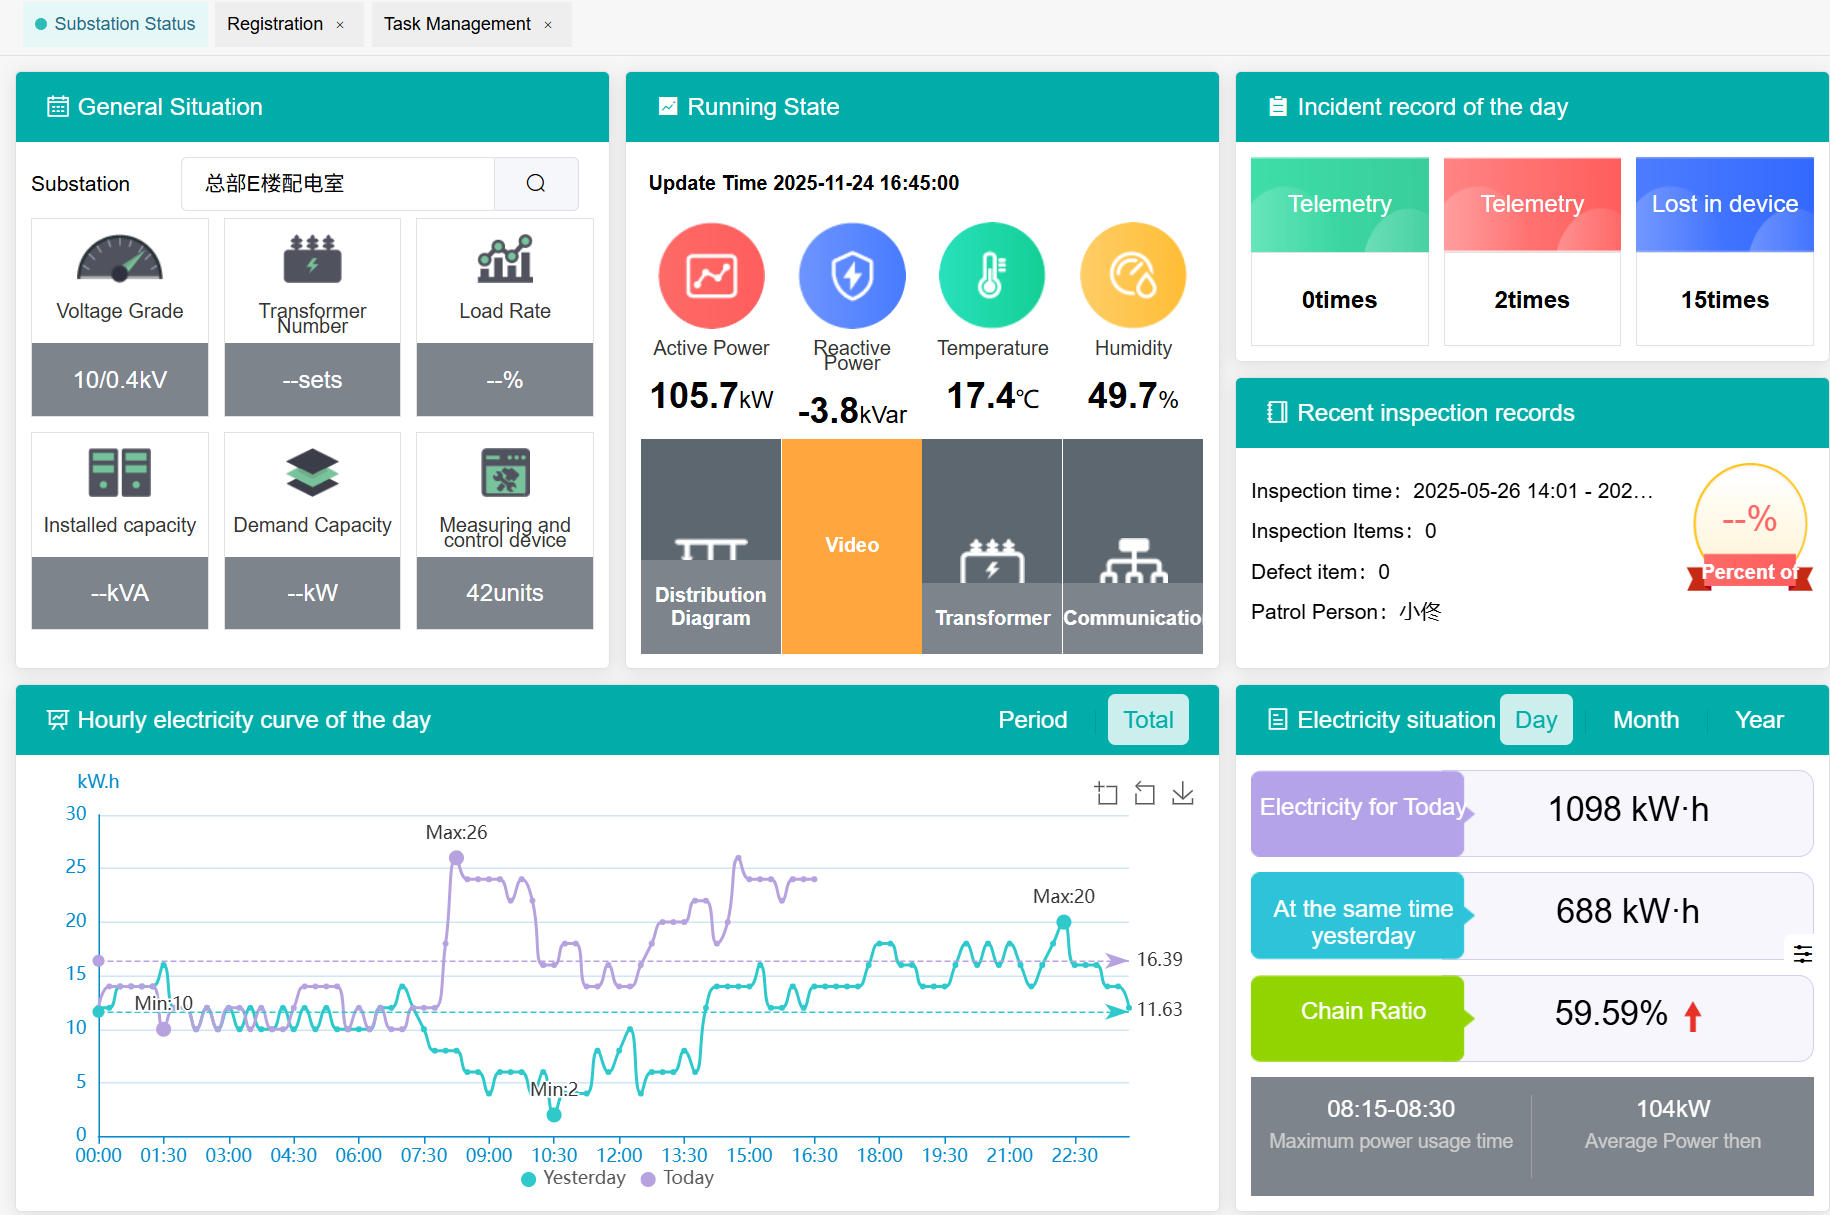Toggle the Today series in chart legend
Image resolution: width=1830 pixels, height=1215 pixels.
point(678,1178)
